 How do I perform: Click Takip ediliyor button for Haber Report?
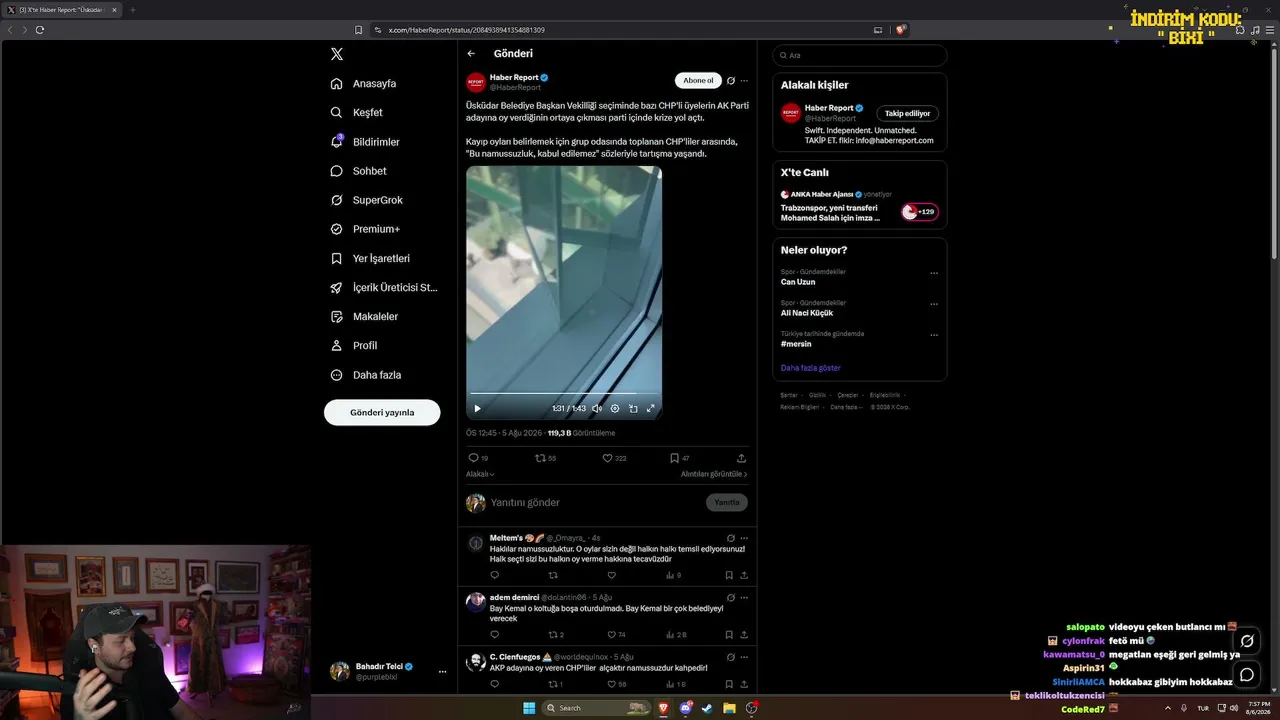[x=908, y=114]
